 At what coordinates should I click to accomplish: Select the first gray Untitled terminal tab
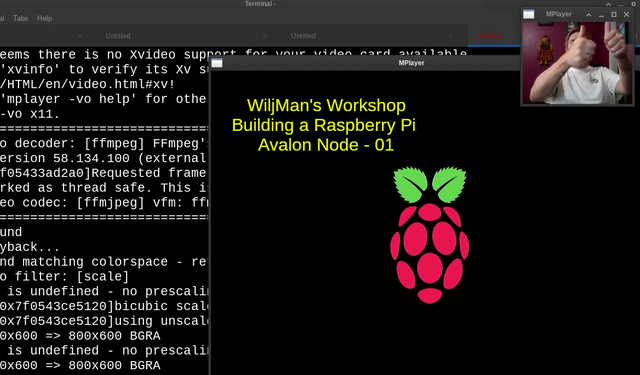(x=118, y=36)
